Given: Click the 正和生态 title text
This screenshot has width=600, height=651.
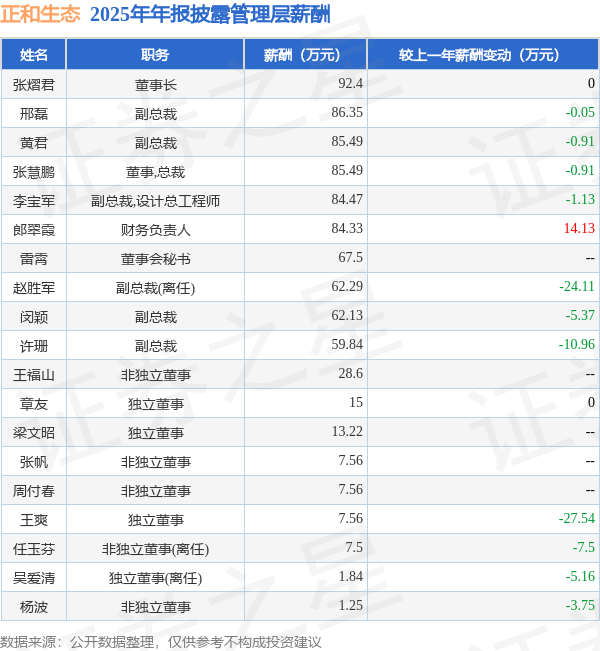Looking at the screenshot, I should (x=40, y=14).
